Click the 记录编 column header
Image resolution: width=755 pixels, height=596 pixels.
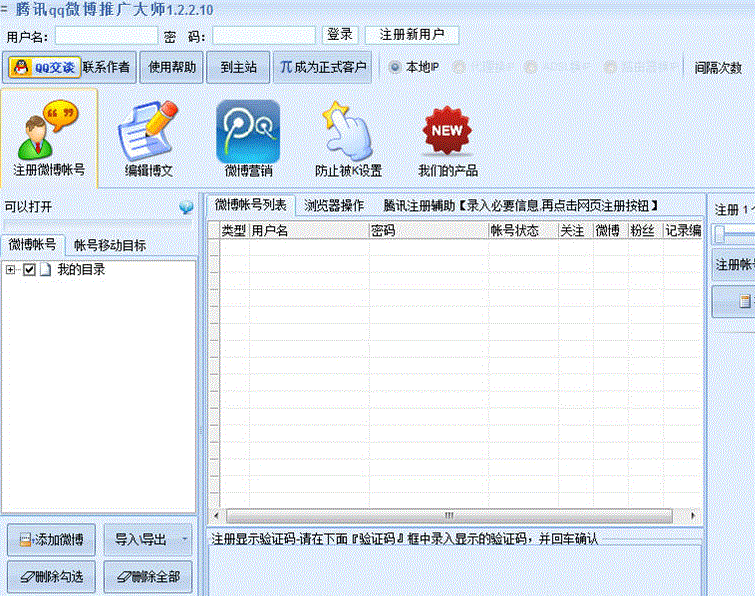point(682,231)
